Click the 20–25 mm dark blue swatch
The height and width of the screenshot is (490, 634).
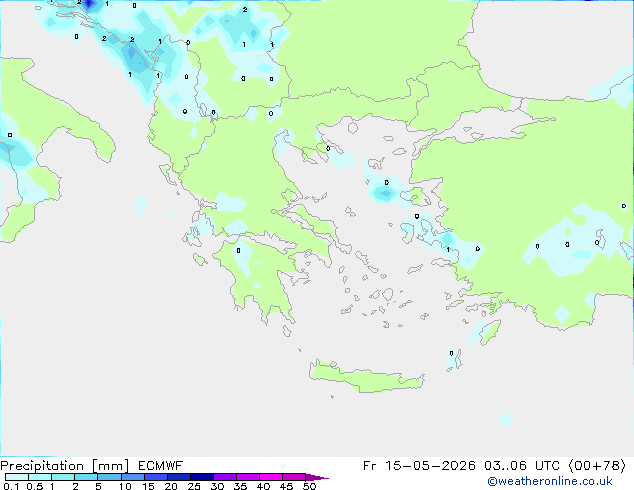point(178,477)
